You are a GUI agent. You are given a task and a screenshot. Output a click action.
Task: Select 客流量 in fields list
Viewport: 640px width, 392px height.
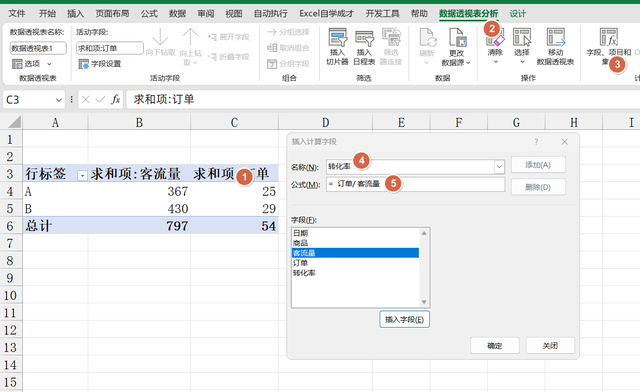tap(355, 253)
